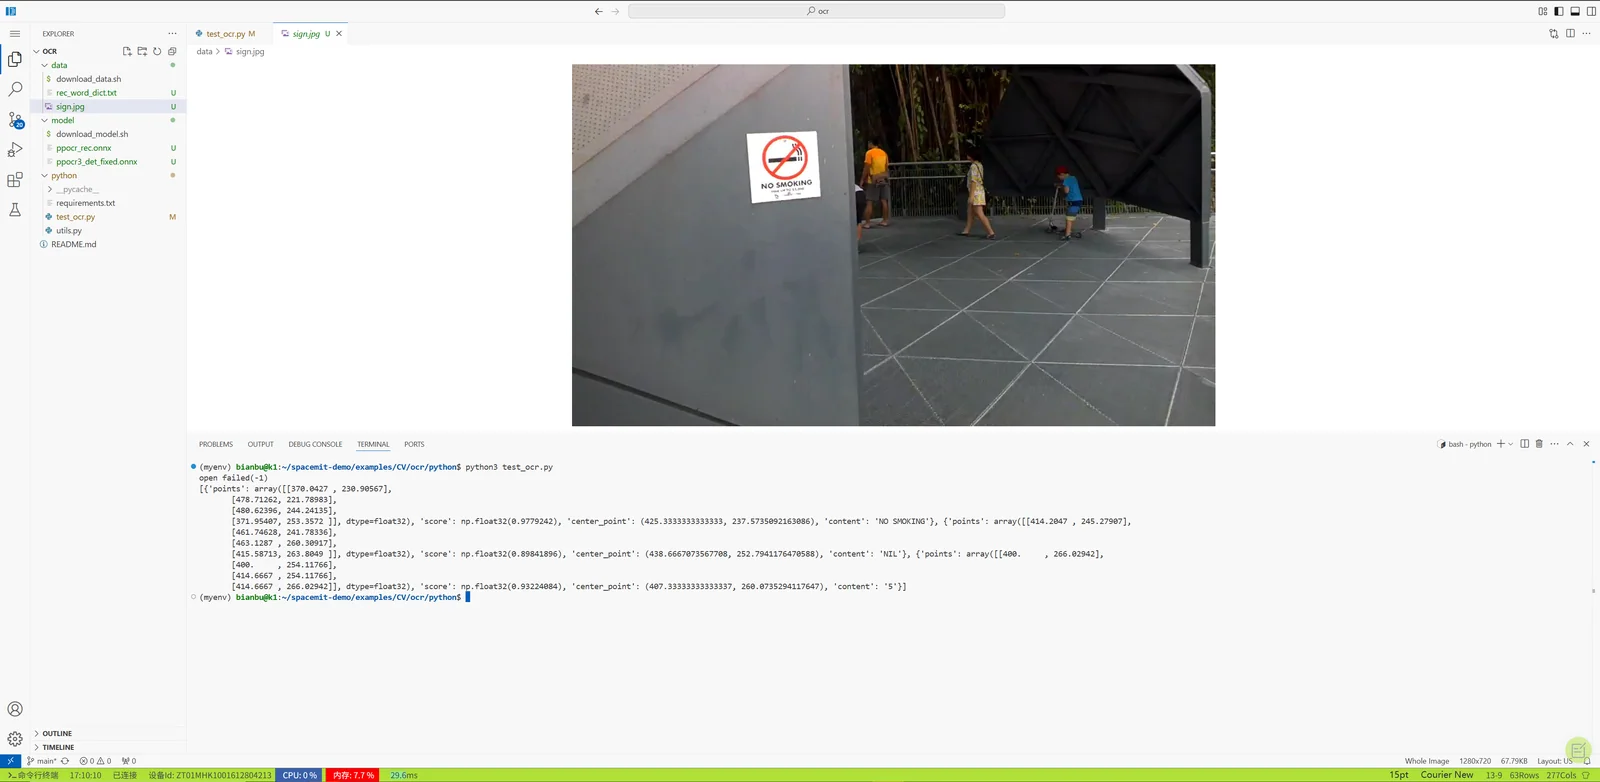This screenshot has height=782, width=1600.
Task: Click Whole Image zoom status item
Action: click(x=1427, y=761)
